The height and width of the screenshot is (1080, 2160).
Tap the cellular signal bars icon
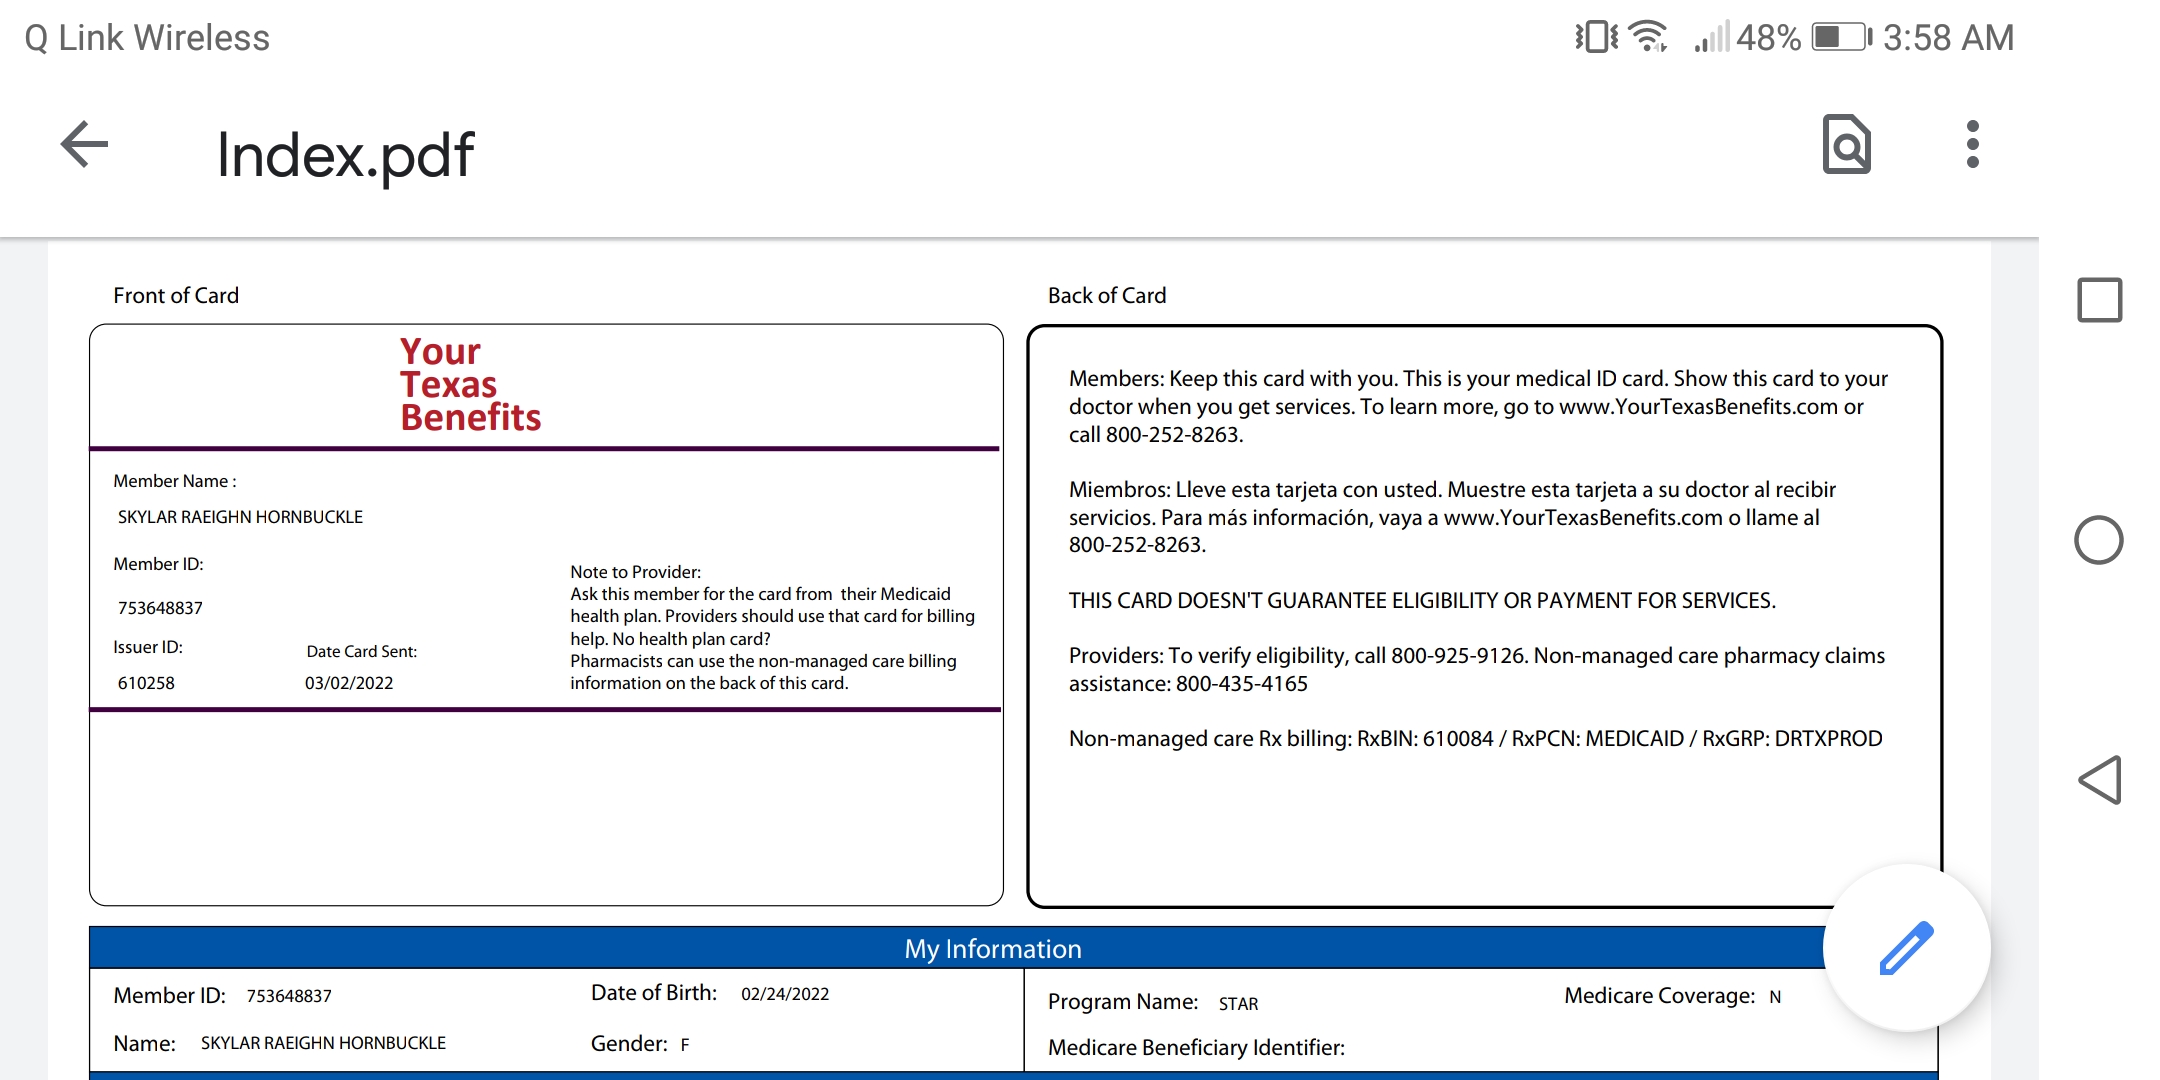pyautogui.click(x=1711, y=37)
